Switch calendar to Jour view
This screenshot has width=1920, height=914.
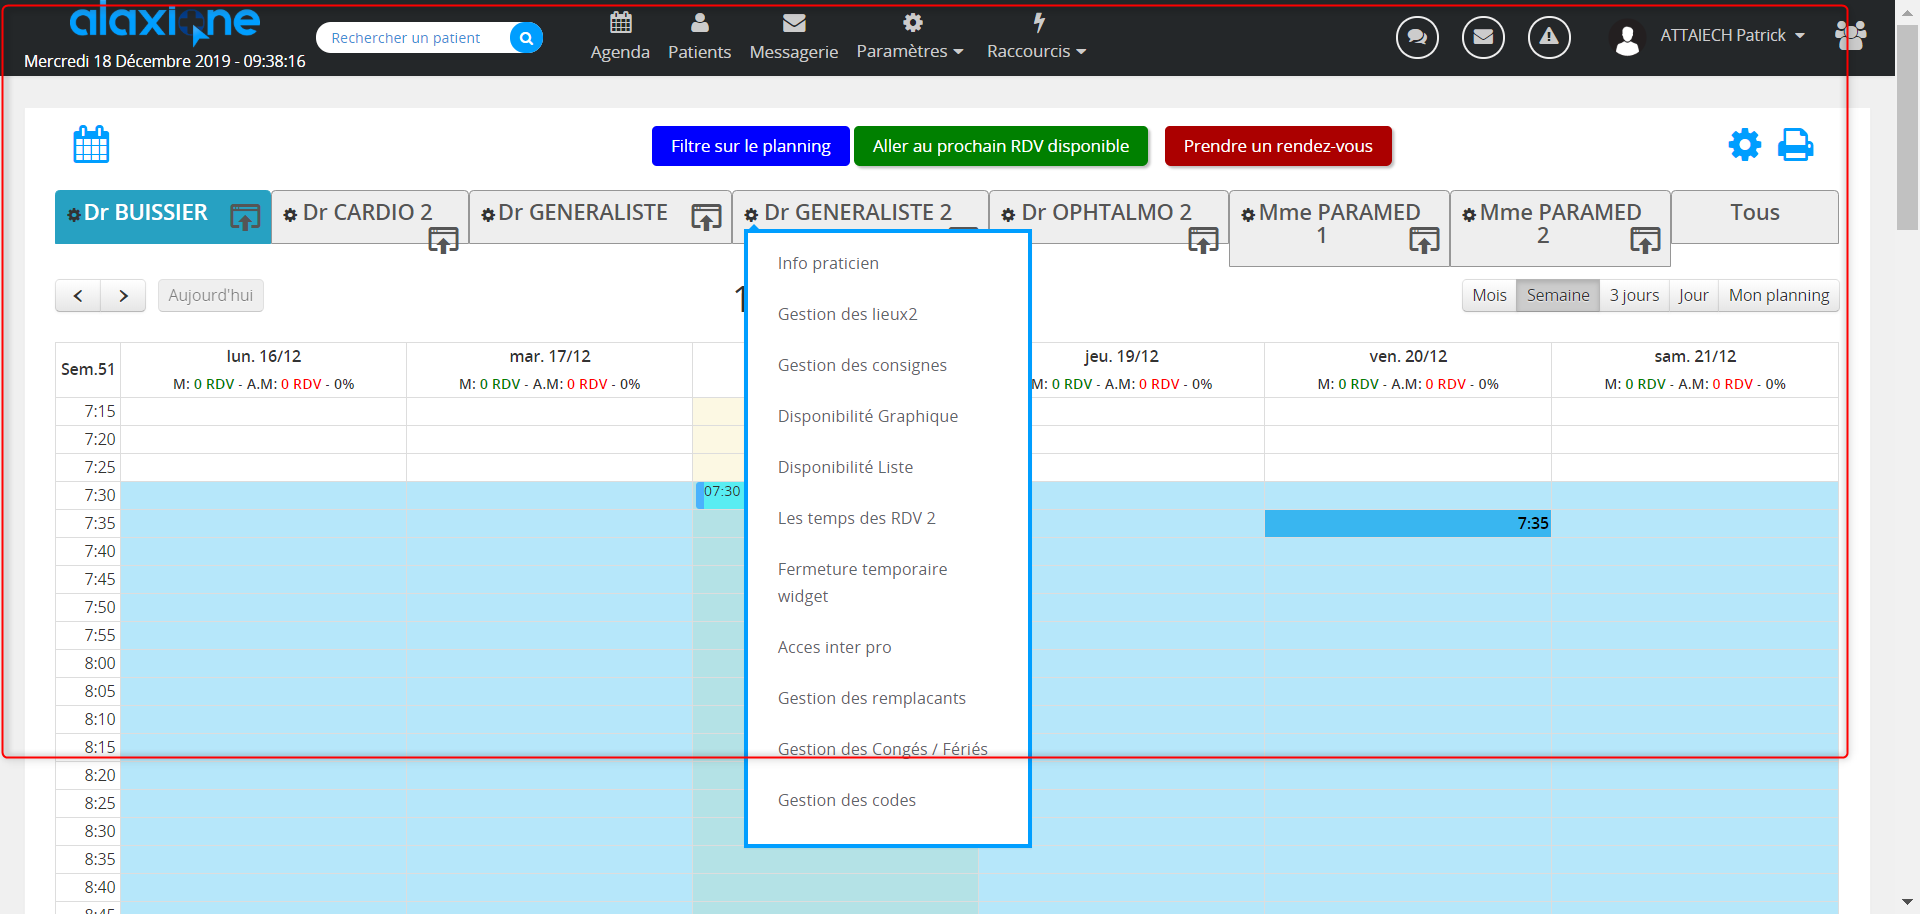pyautogui.click(x=1693, y=295)
